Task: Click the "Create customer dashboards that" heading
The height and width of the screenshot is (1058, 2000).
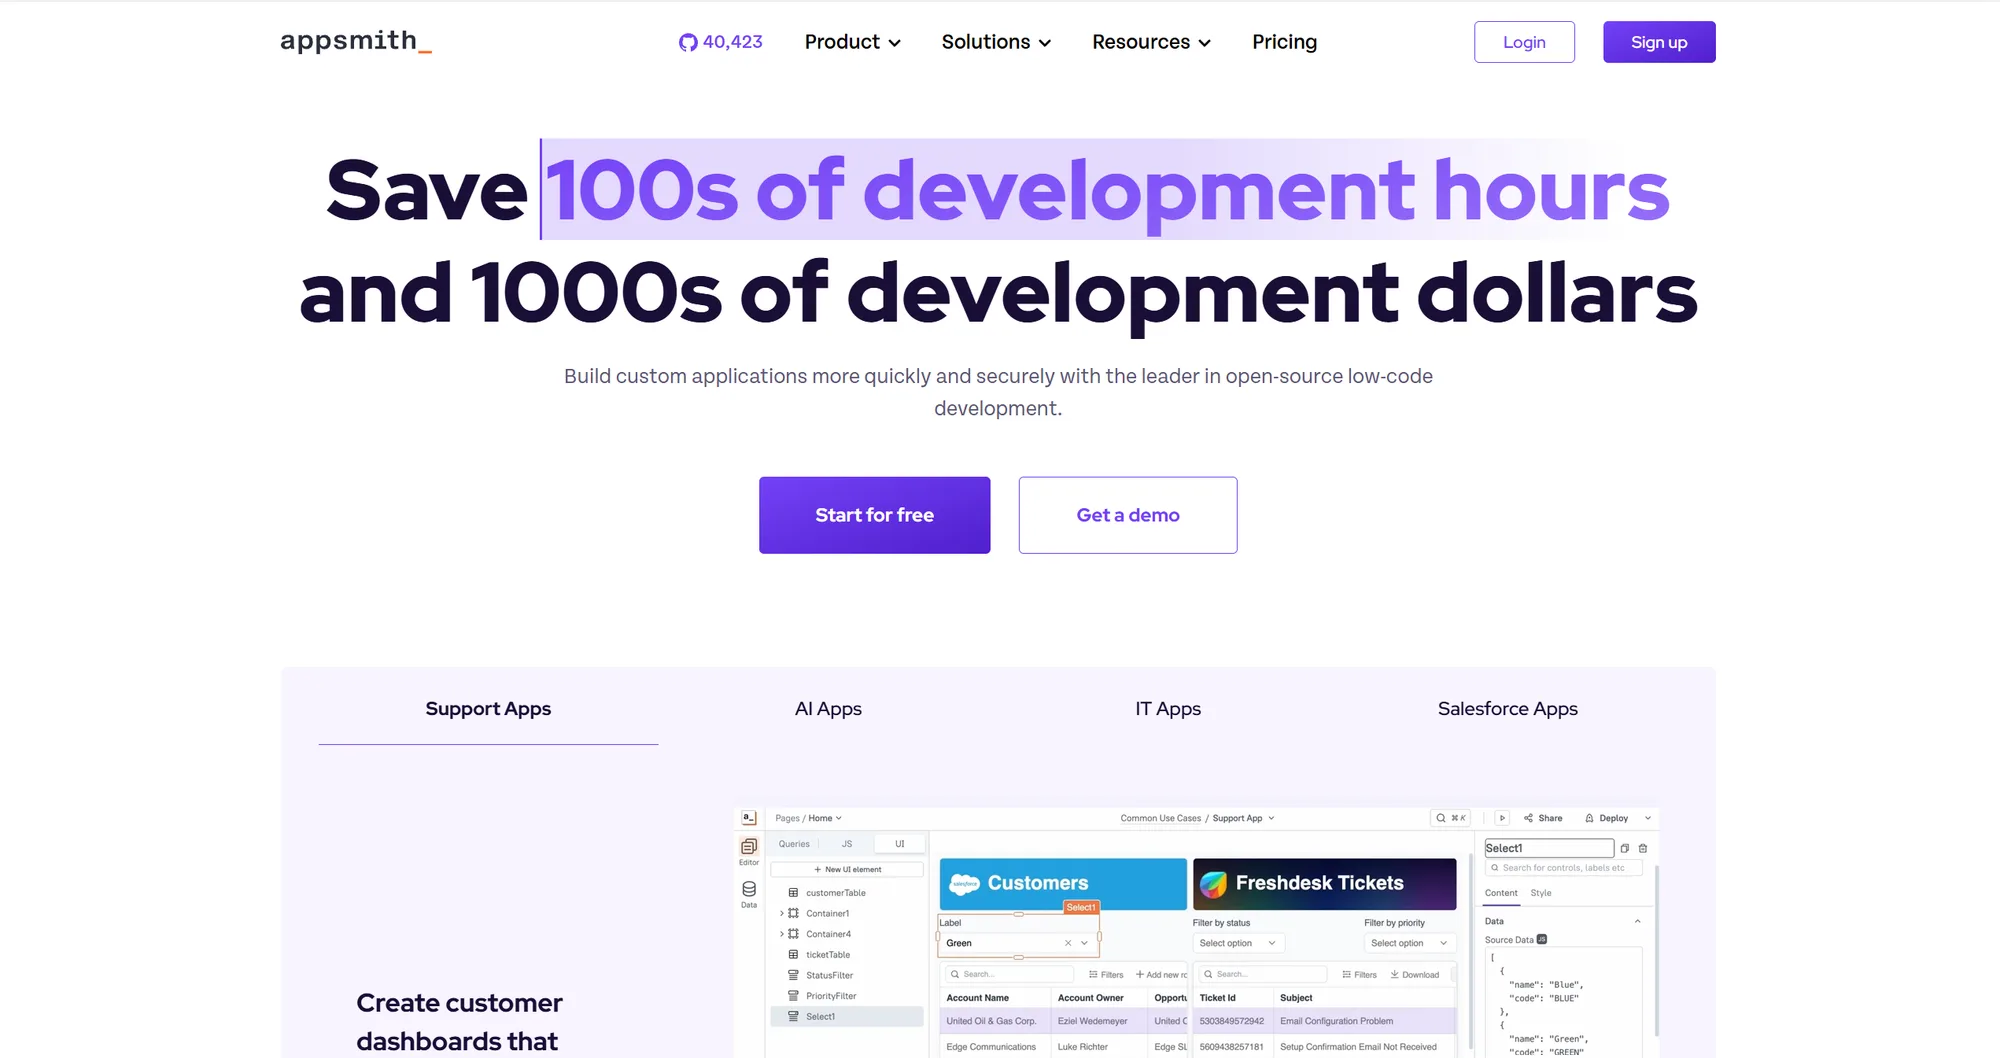Action: coord(459,1022)
